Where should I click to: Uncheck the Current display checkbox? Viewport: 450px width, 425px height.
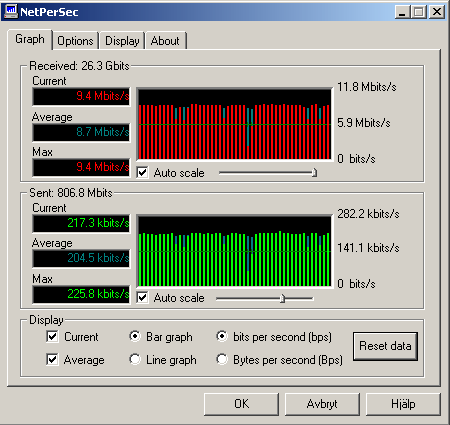tap(52, 337)
